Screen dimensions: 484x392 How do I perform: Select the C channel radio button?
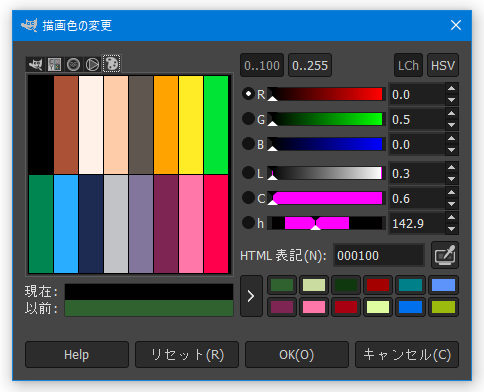click(248, 198)
